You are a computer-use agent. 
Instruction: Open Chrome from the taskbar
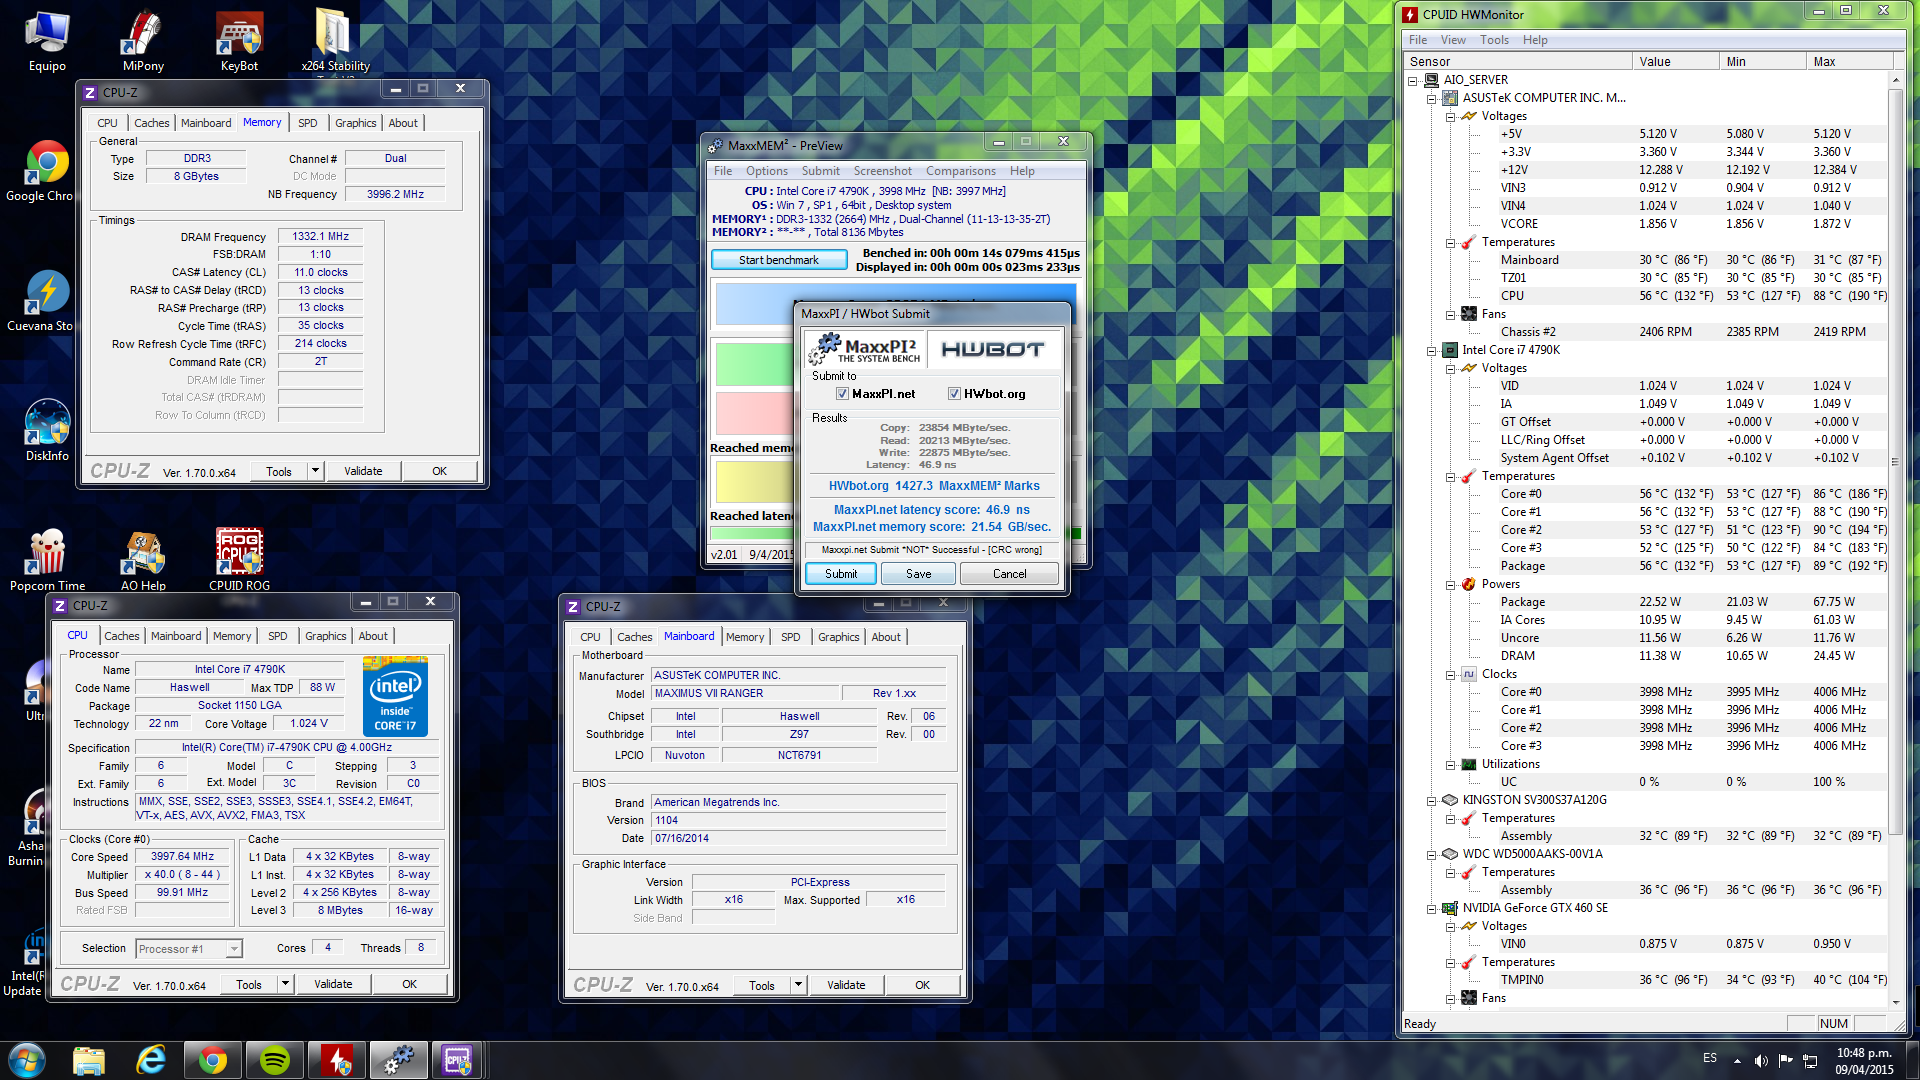pos(212,1060)
